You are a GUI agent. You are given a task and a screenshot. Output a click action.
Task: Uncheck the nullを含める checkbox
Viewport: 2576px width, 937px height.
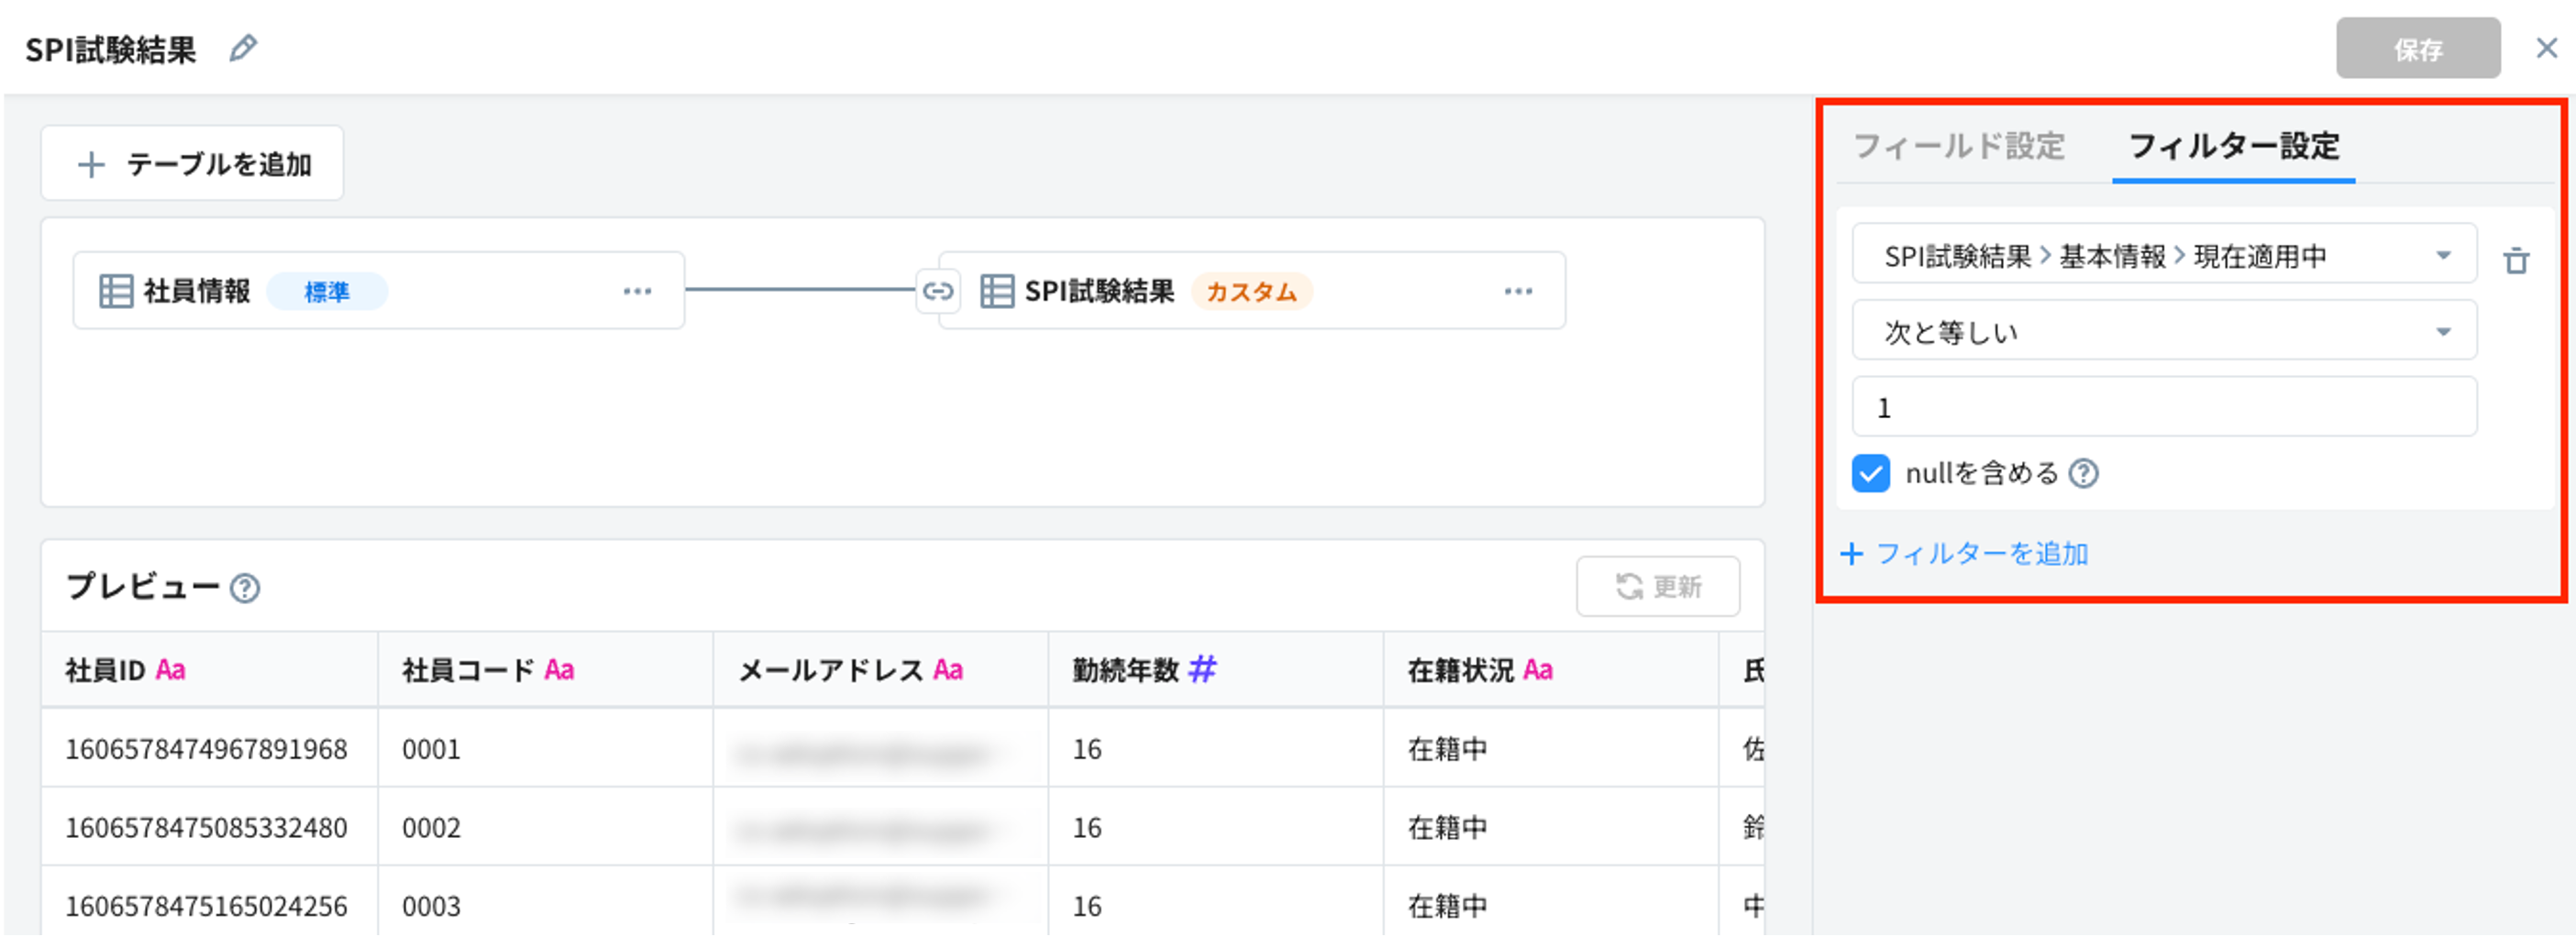click(1869, 473)
